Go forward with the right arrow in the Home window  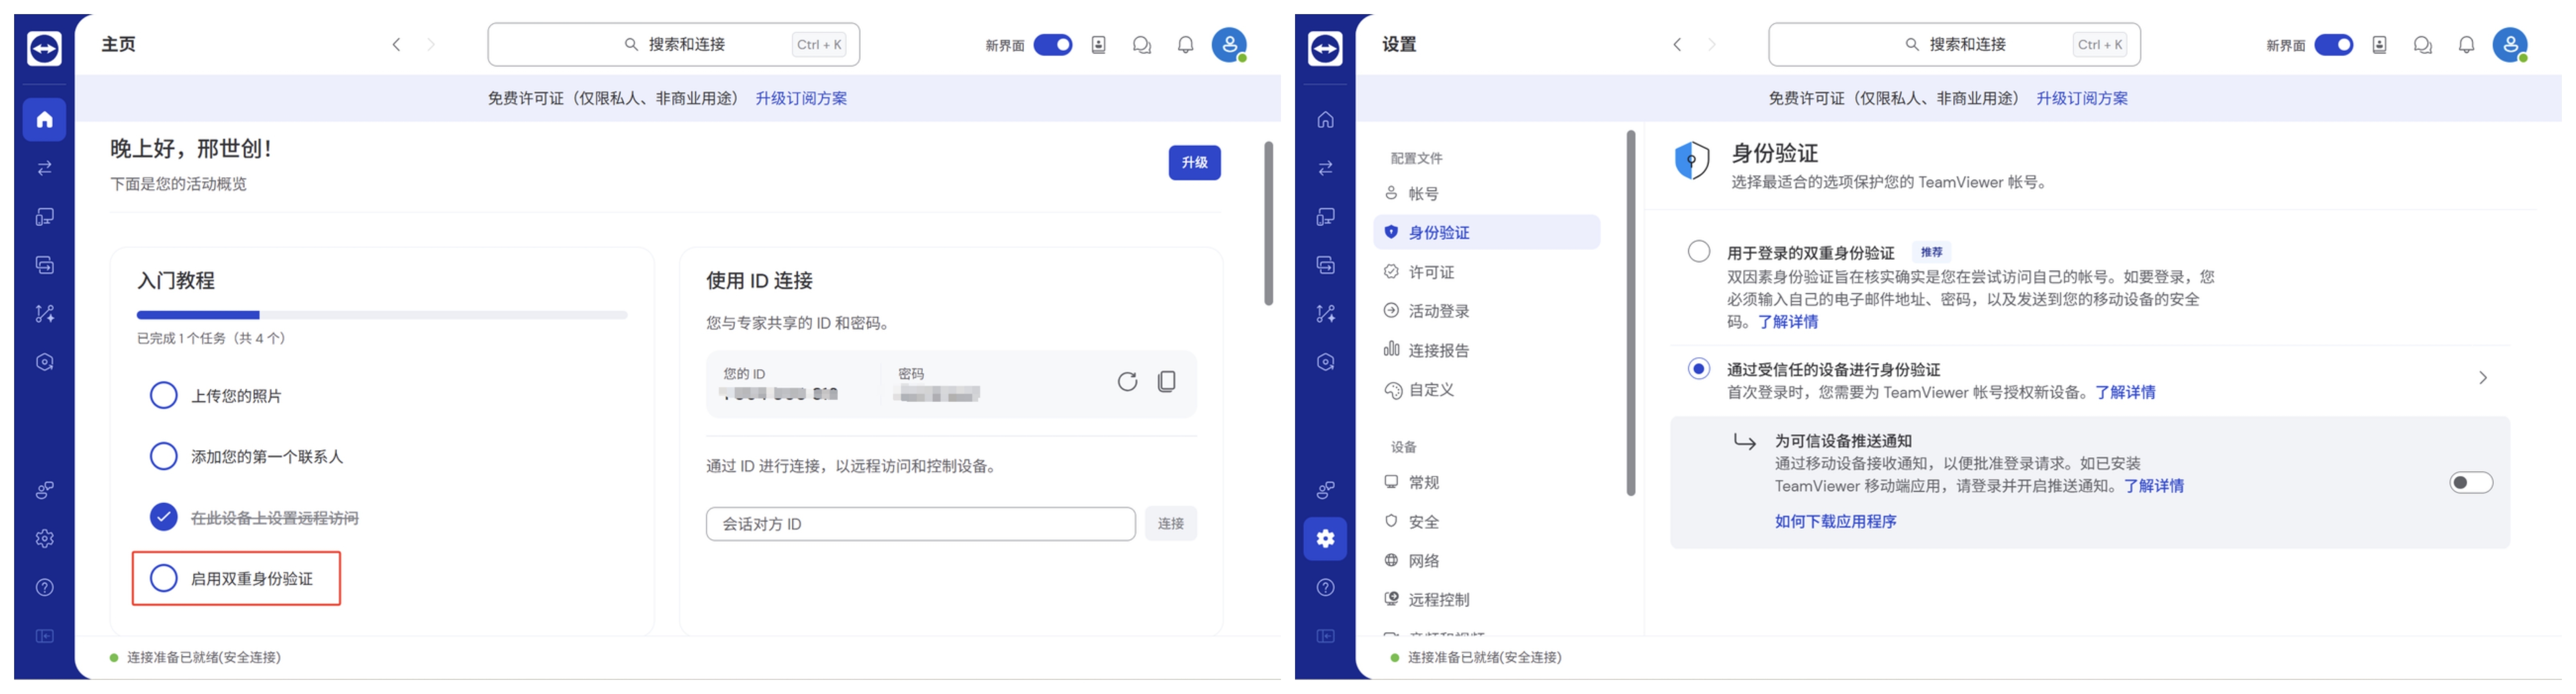pyautogui.click(x=431, y=45)
